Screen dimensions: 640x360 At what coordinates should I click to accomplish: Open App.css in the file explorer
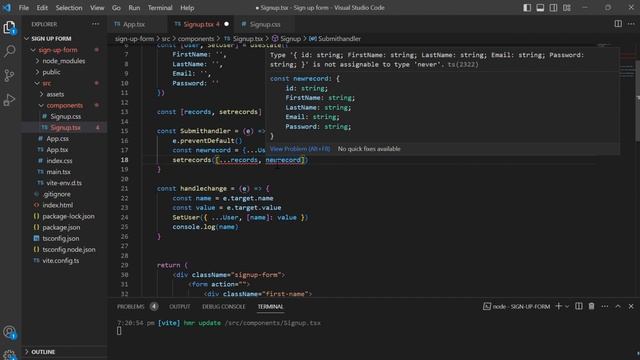pyautogui.click(x=57, y=138)
